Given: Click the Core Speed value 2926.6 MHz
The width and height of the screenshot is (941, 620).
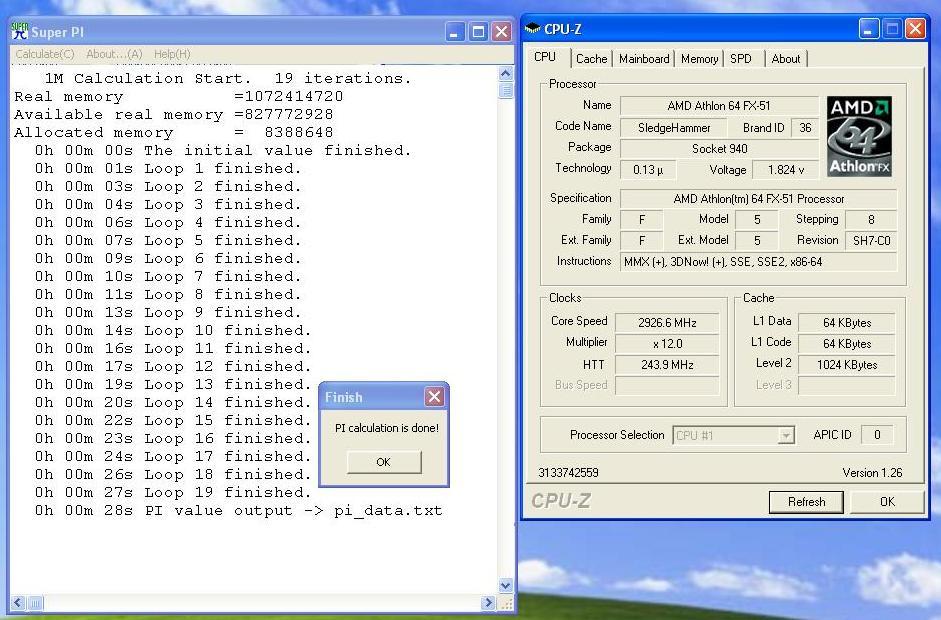Looking at the screenshot, I should (667, 323).
